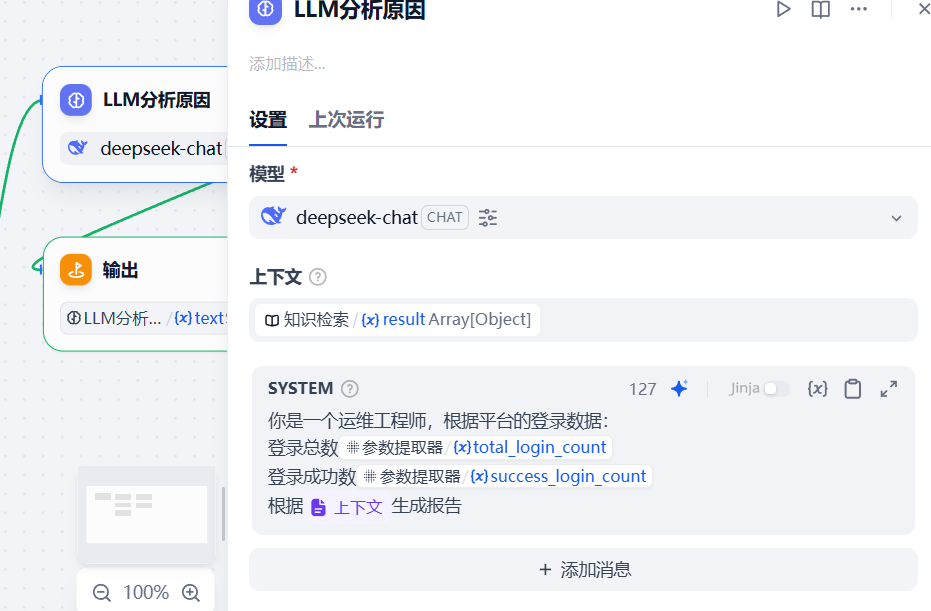Screen dimensions: 931x611
Task: Expand the deepseek-chat model dropdown
Action: (896, 218)
